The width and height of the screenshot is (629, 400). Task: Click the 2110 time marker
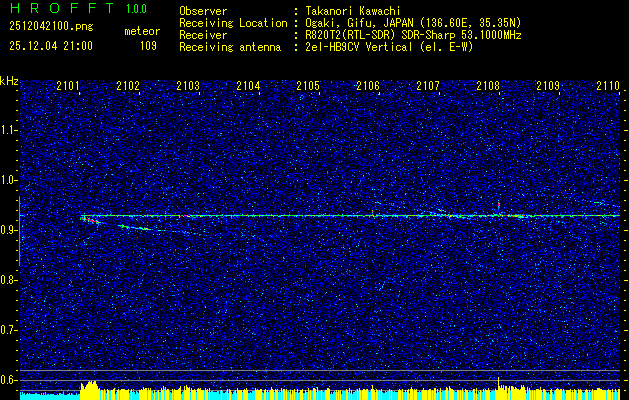(608, 85)
